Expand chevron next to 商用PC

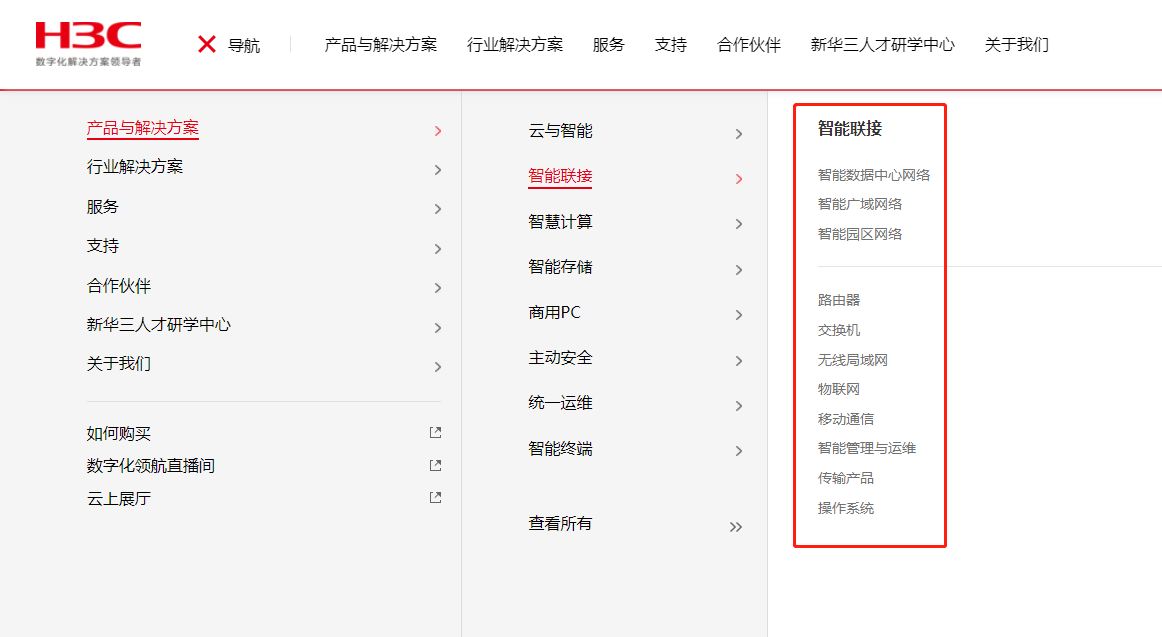coord(739,316)
